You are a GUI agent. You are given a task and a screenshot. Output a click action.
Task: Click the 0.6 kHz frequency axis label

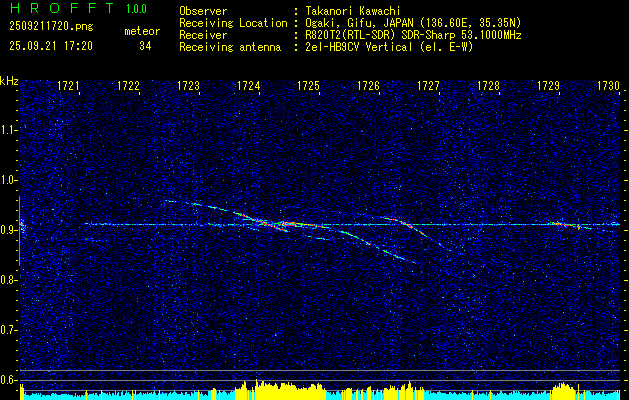[x=8, y=380]
